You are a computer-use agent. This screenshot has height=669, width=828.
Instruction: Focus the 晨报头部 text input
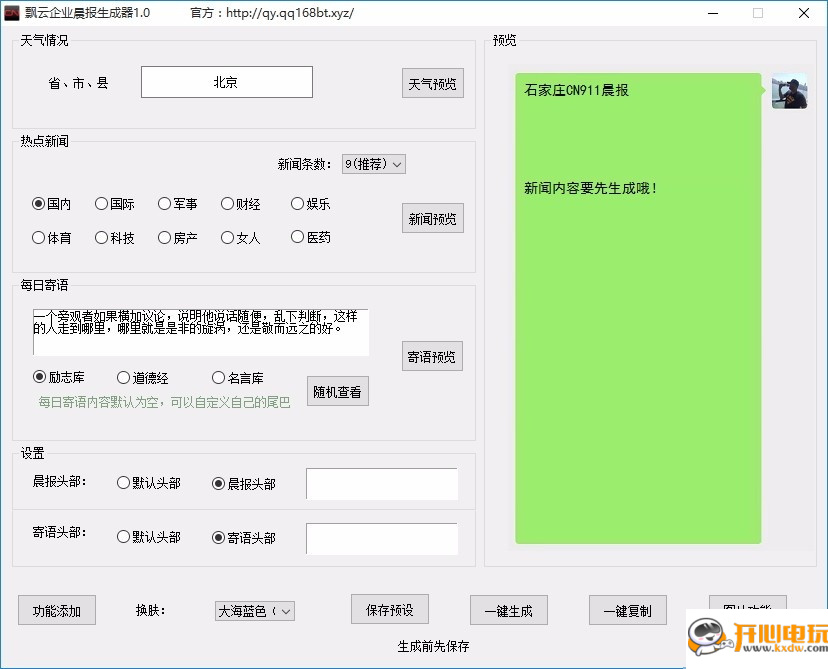pos(382,484)
